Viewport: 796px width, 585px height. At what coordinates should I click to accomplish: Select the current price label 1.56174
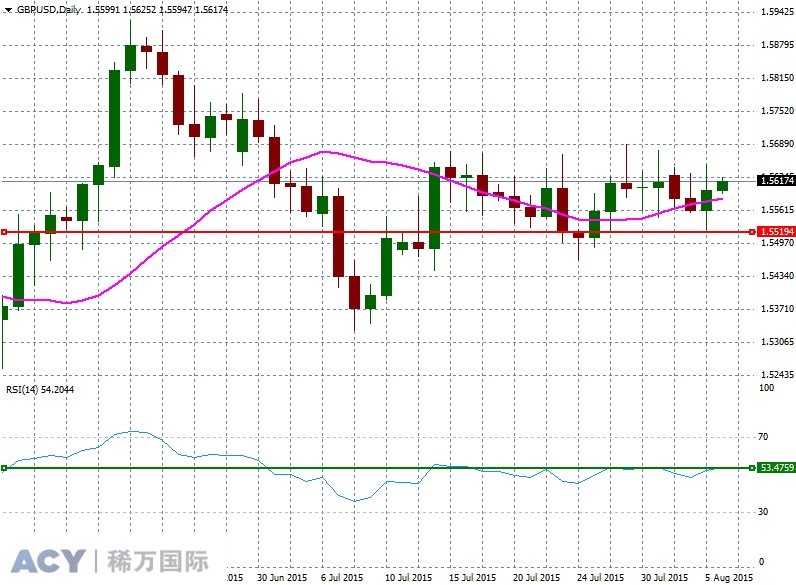click(x=776, y=180)
